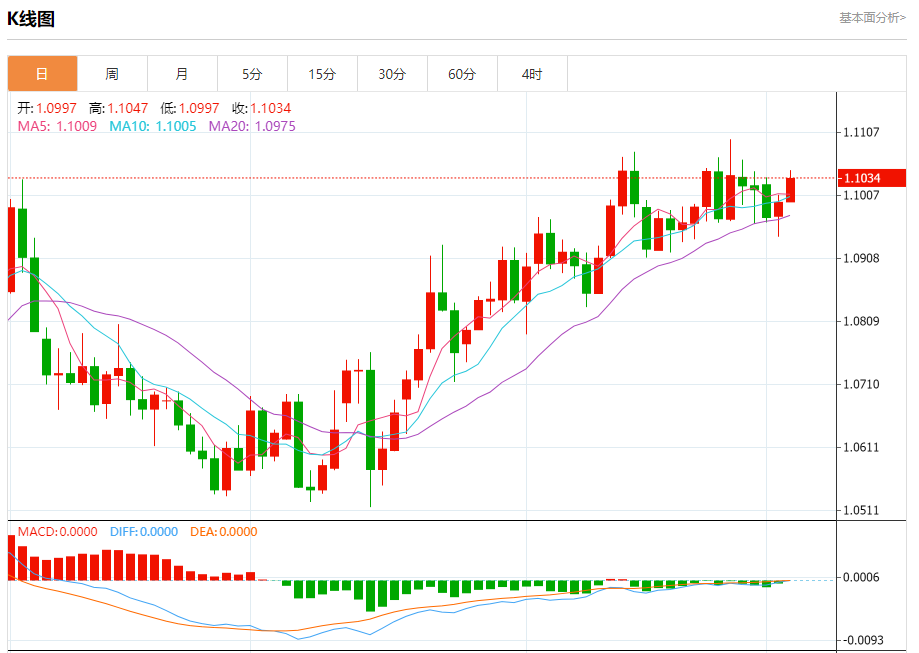Screen dimensions: 919x653
Task: Click the 1.0908 price axis label
Action: (x=861, y=258)
